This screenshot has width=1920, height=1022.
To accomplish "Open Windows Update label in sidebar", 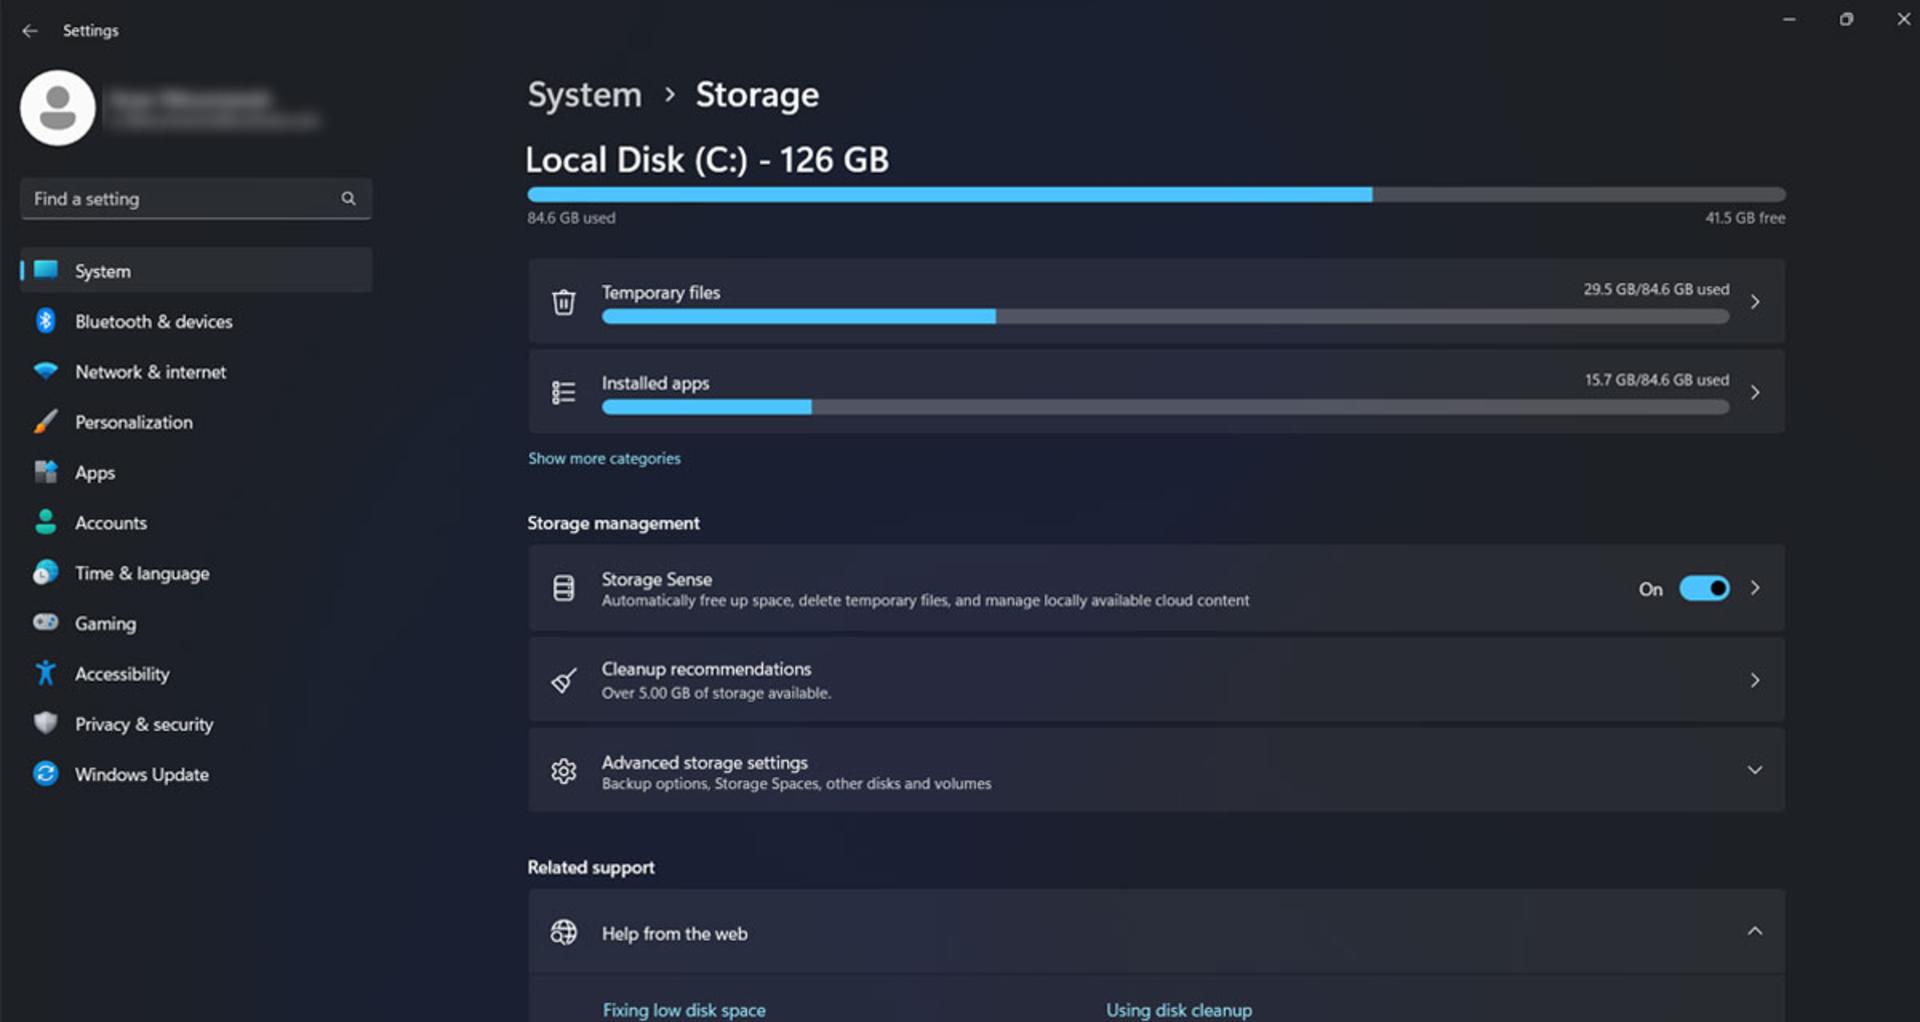I will click(142, 774).
